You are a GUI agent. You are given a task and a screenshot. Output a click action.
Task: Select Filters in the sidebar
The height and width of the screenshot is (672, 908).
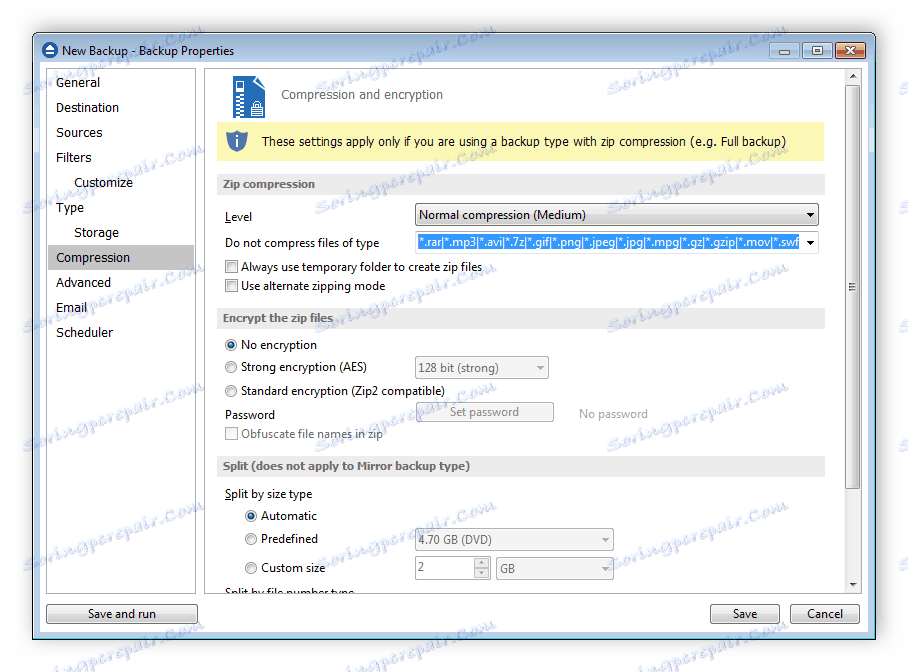coord(74,158)
